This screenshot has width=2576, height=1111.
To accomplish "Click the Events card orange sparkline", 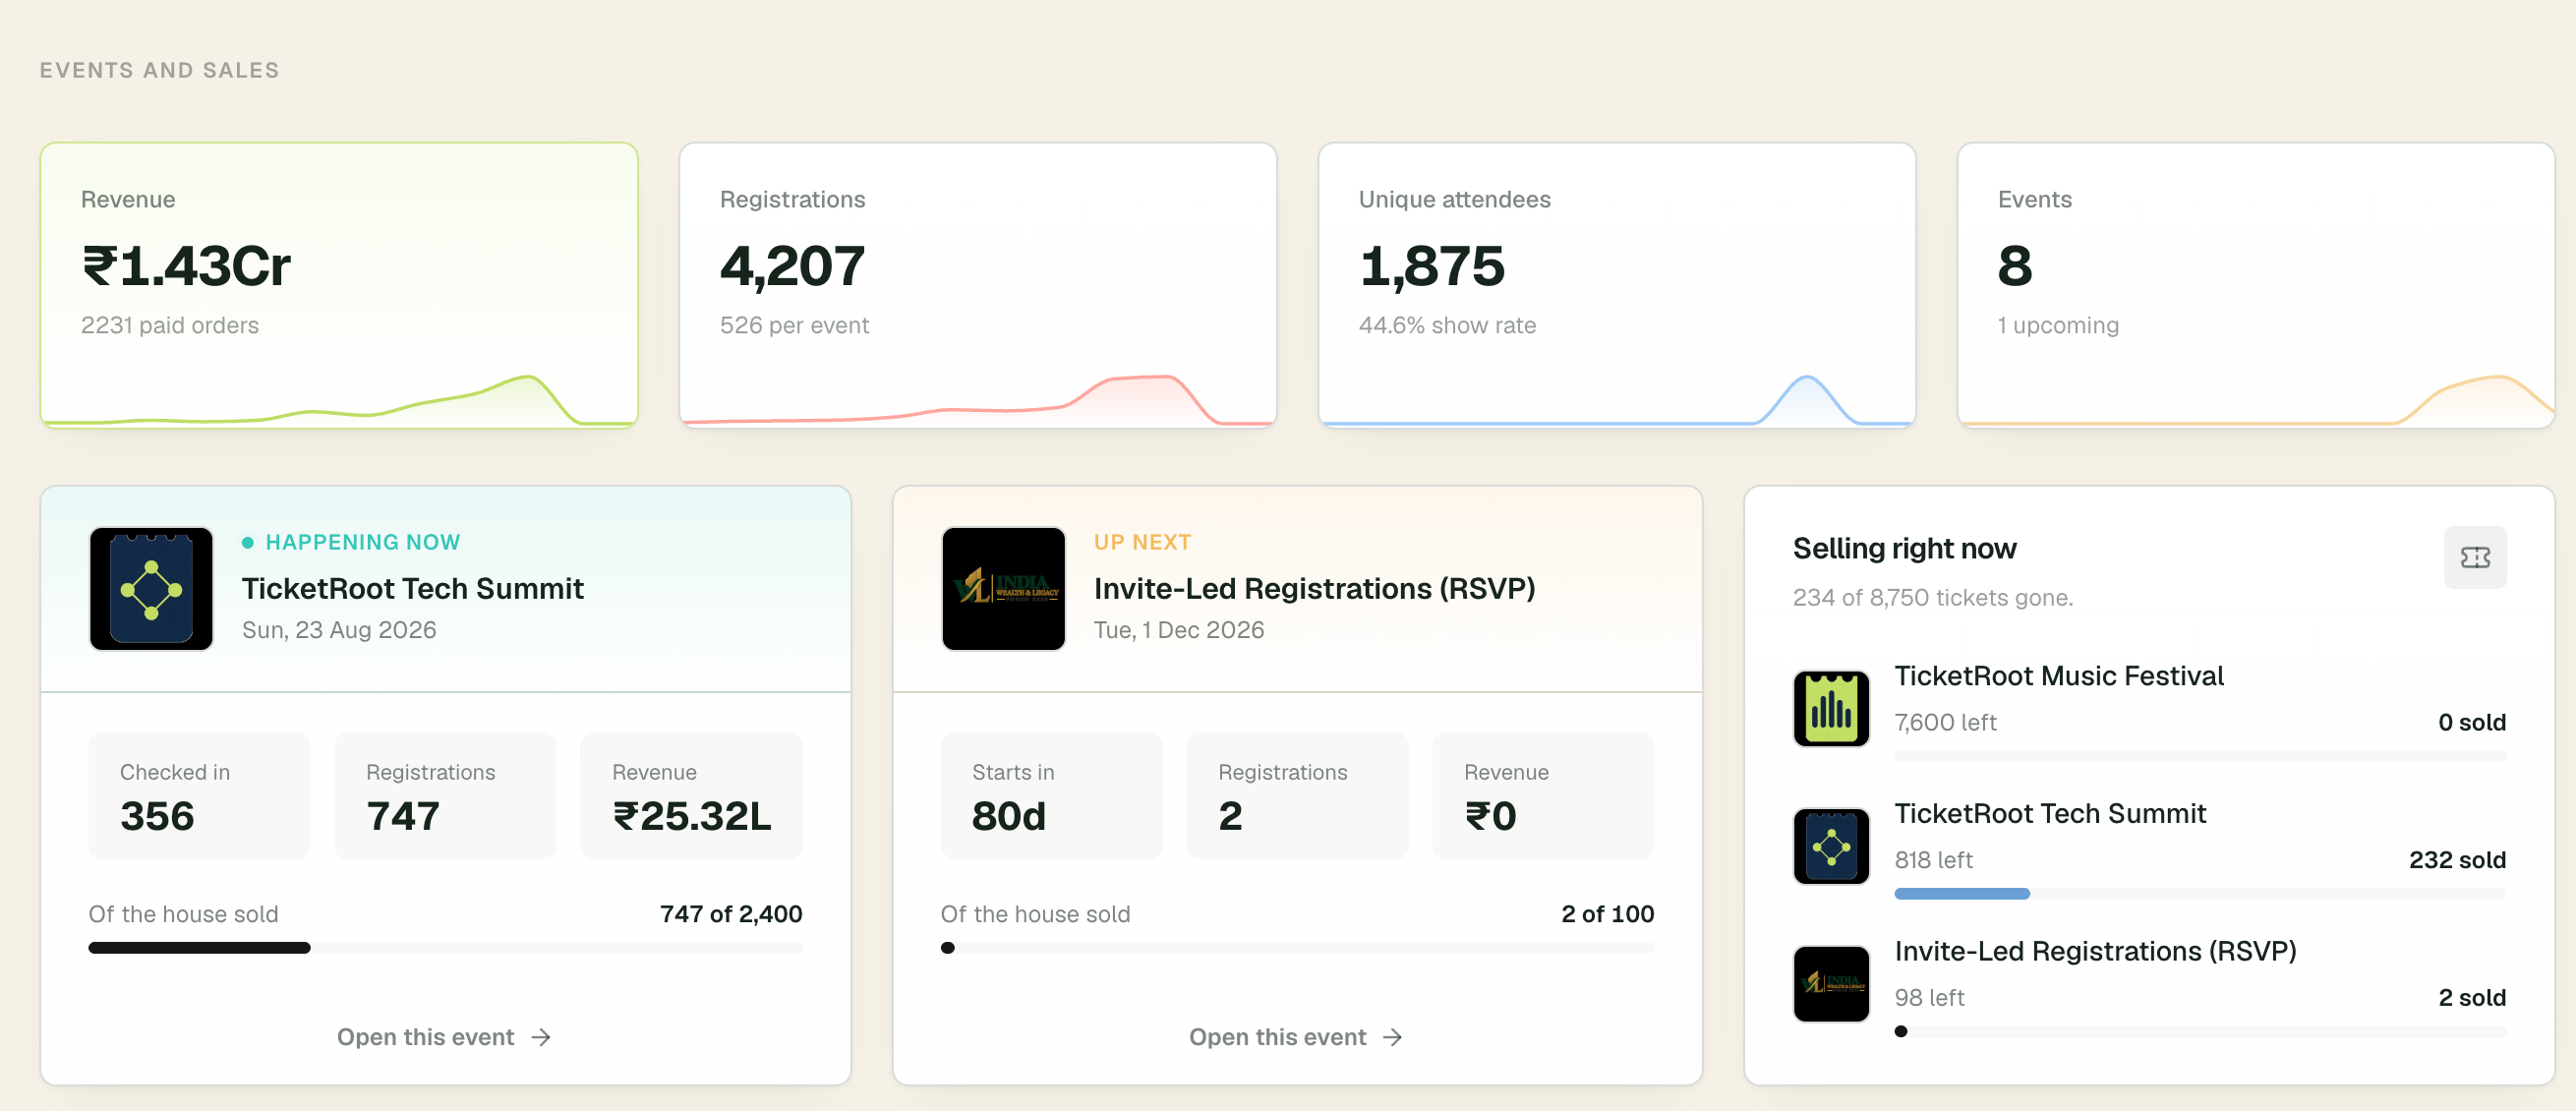I will point(2256,400).
